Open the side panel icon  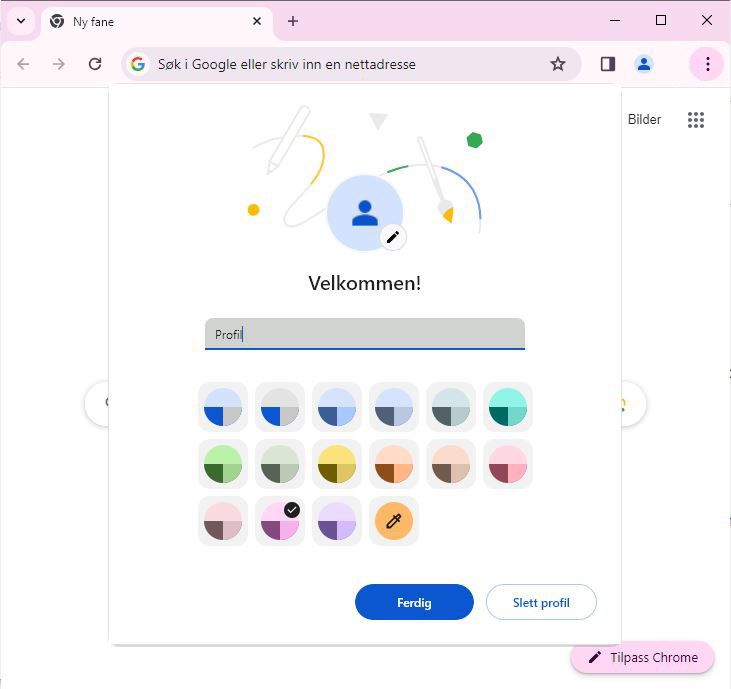(608, 64)
